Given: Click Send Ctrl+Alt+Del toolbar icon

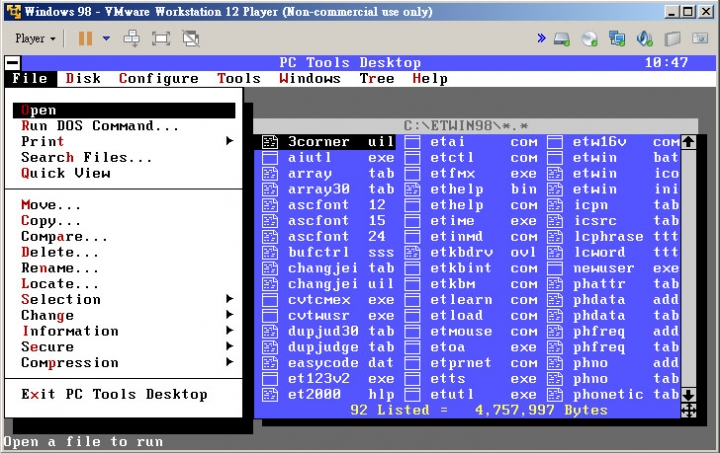Looking at the screenshot, I should pos(132,39).
